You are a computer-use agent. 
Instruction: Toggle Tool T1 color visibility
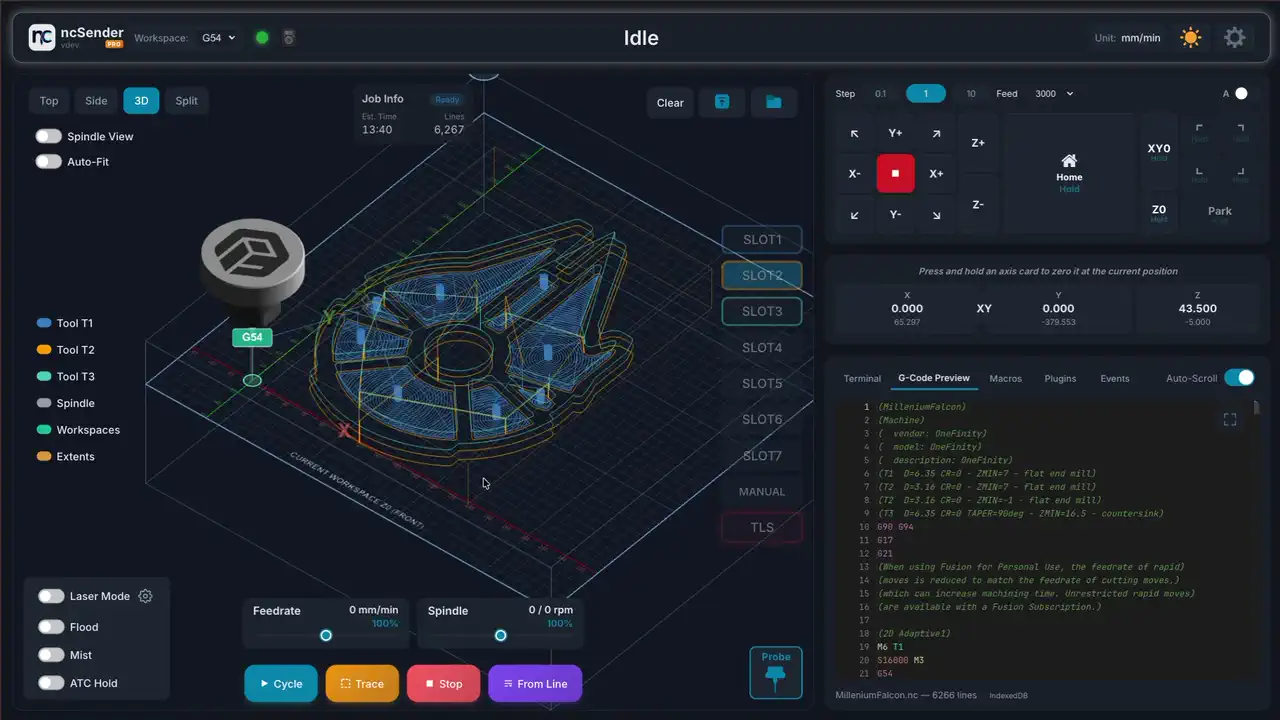coord(65,323)
